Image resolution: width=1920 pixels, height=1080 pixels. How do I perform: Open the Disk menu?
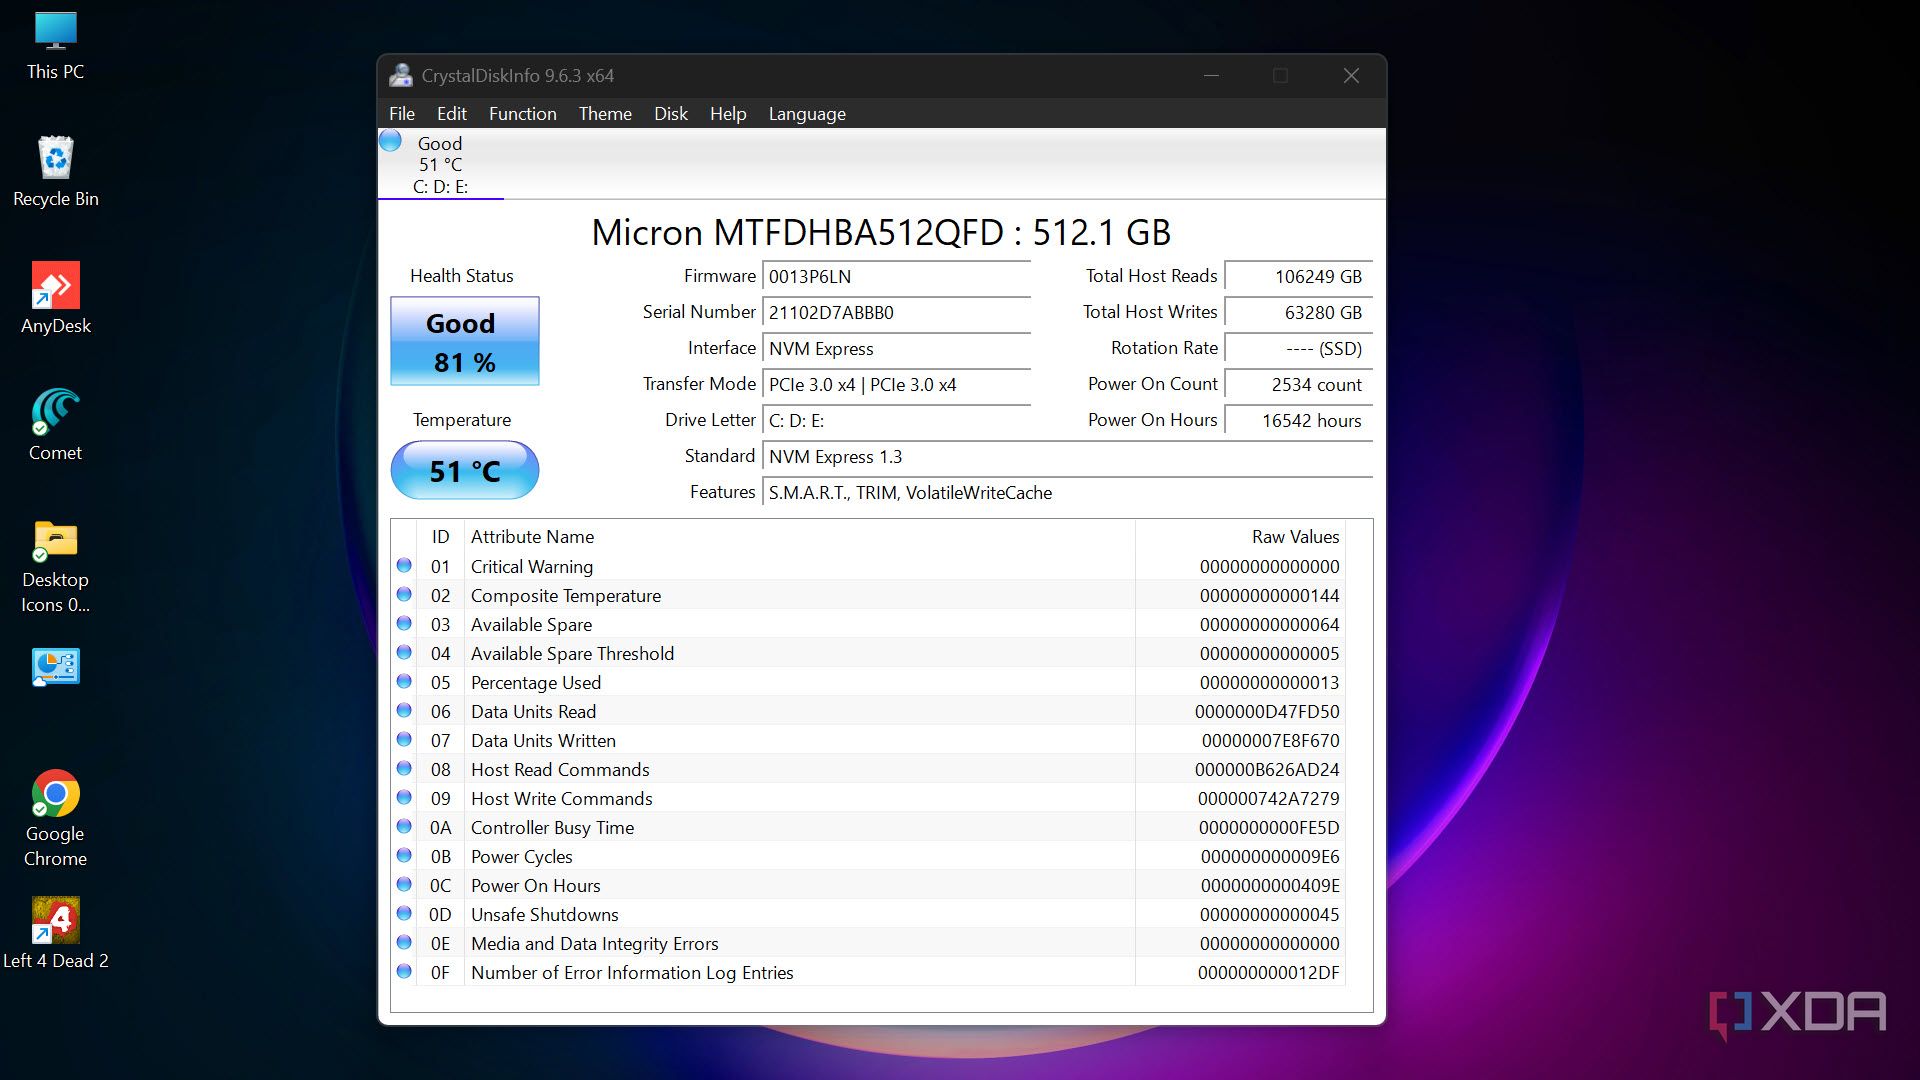[671, 114]
